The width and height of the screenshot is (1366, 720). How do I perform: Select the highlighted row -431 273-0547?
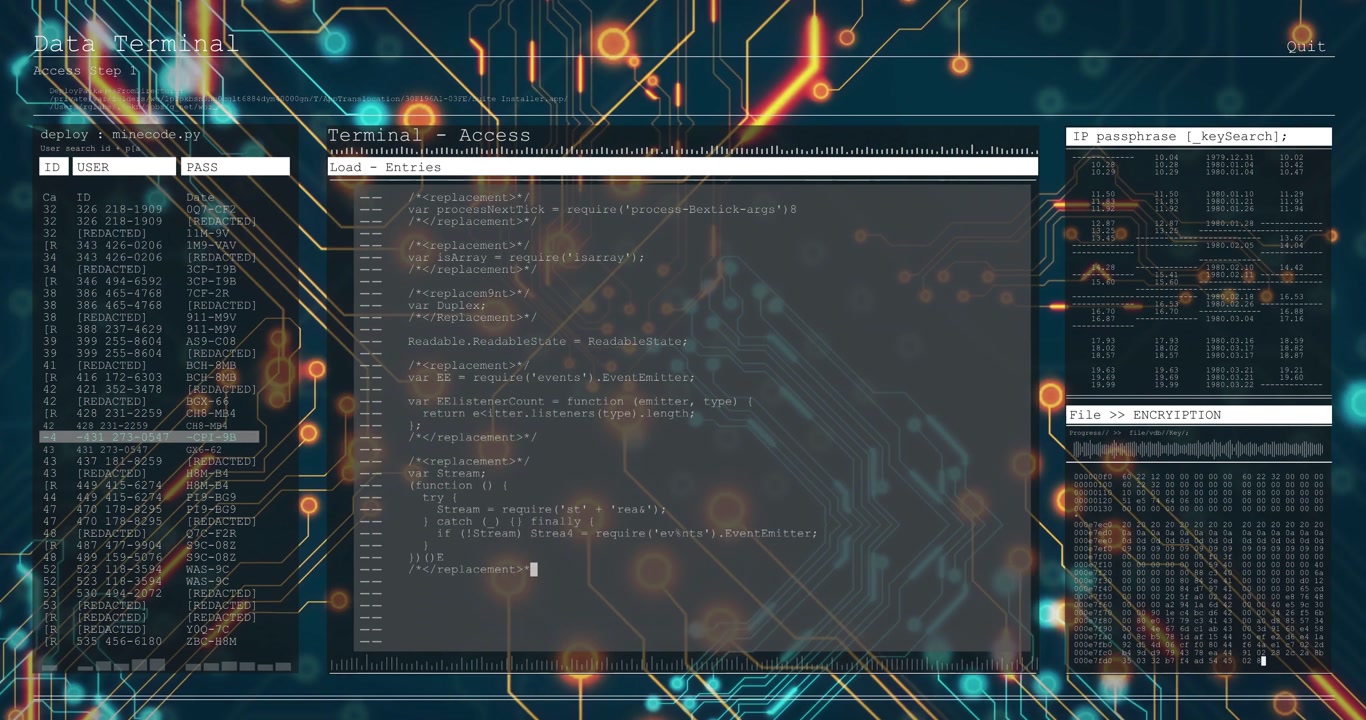(150, 437)
